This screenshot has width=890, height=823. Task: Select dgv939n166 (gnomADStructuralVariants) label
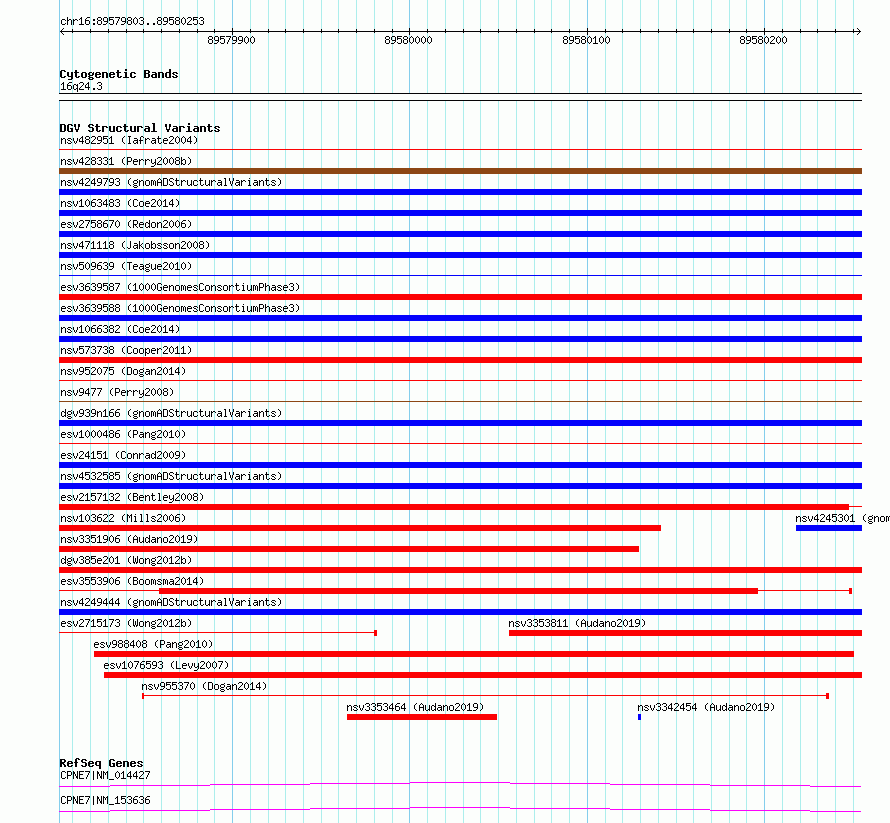pyautogui.click(x=171, y=413)
